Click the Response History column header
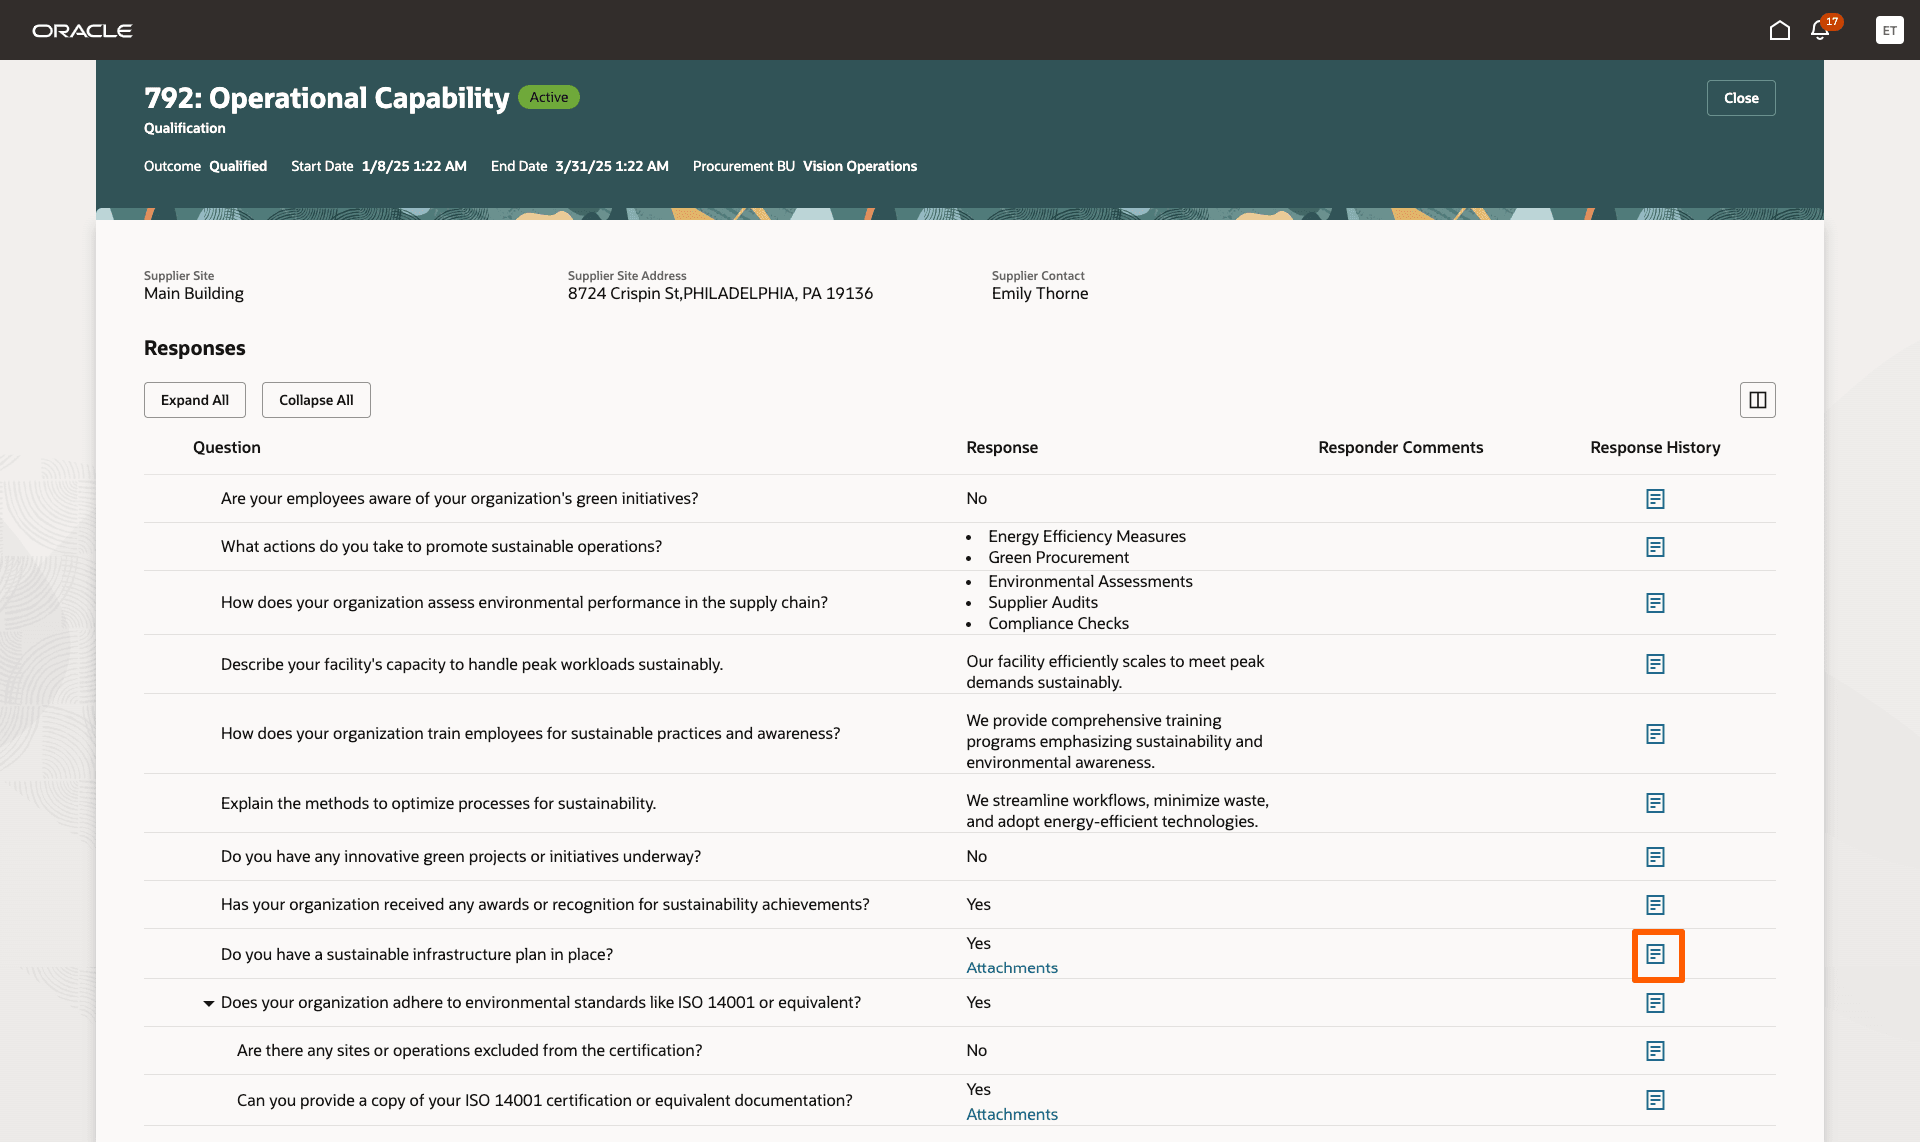Screen dimensions: 1920x1143 click(1654, 448)
